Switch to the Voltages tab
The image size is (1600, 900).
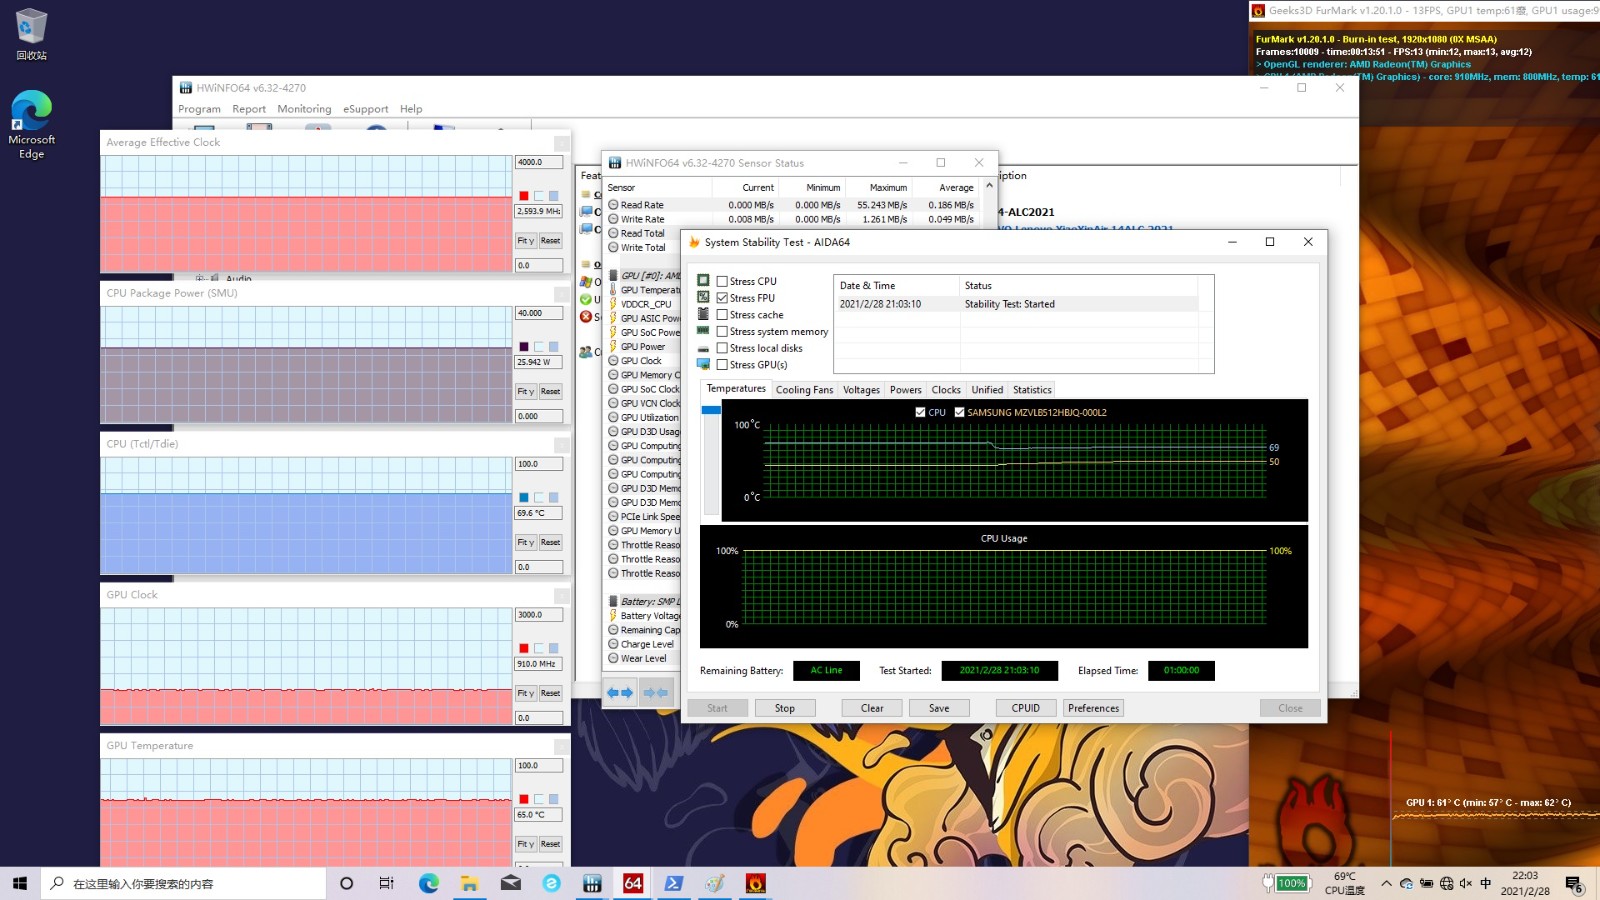coord(861,390)
